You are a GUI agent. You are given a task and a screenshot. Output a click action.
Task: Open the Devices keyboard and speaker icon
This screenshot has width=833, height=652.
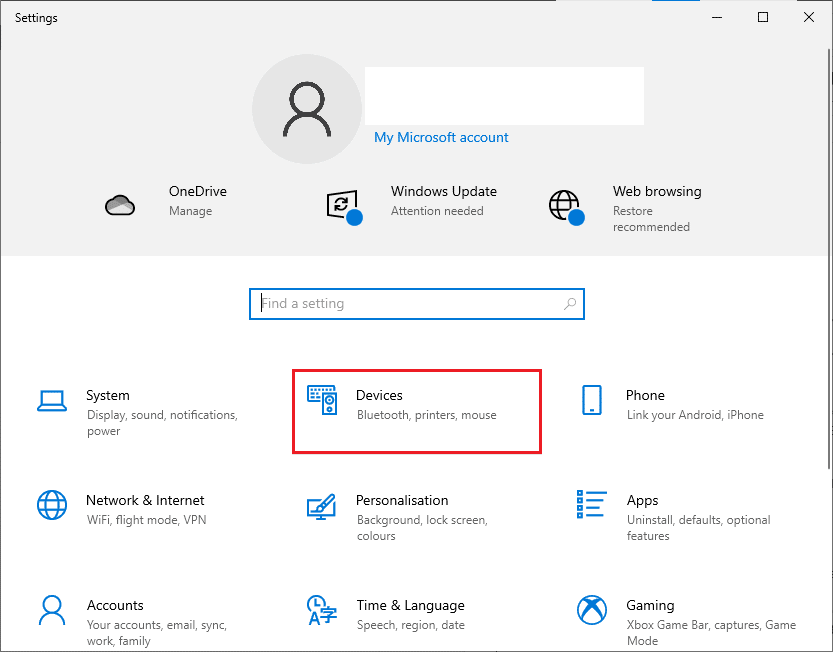tap(322, 400)
